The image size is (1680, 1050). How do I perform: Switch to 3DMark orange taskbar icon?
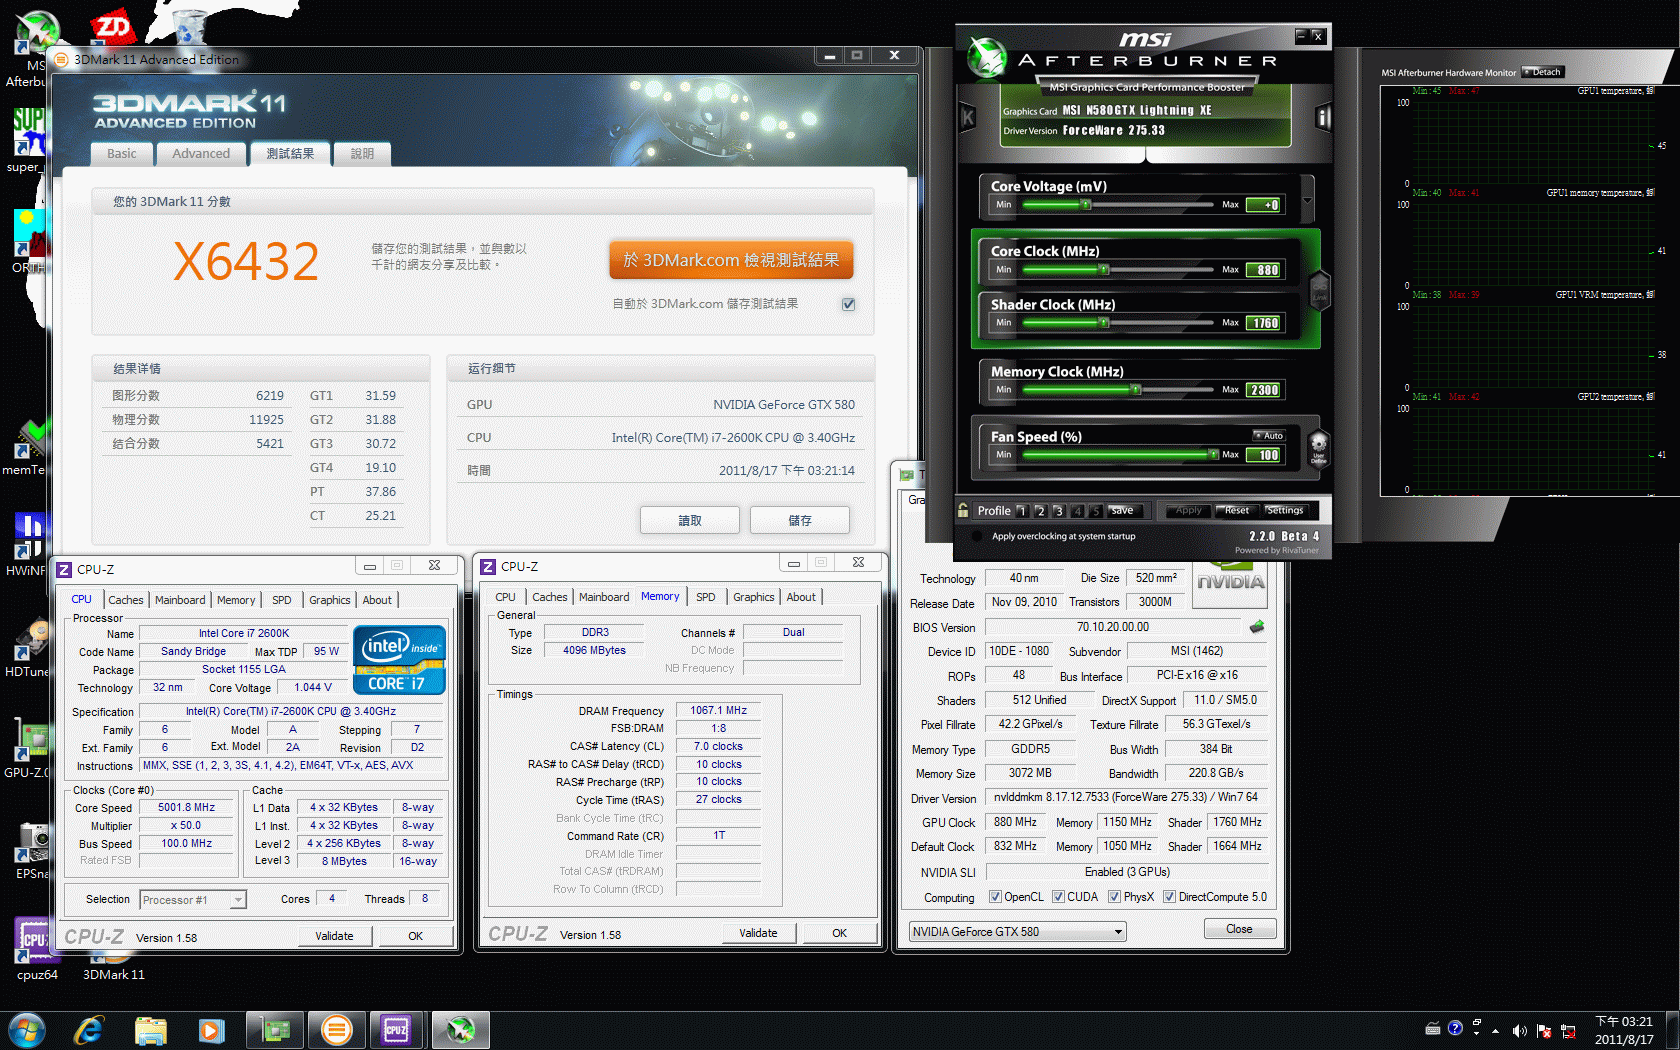coord(337,1030)
